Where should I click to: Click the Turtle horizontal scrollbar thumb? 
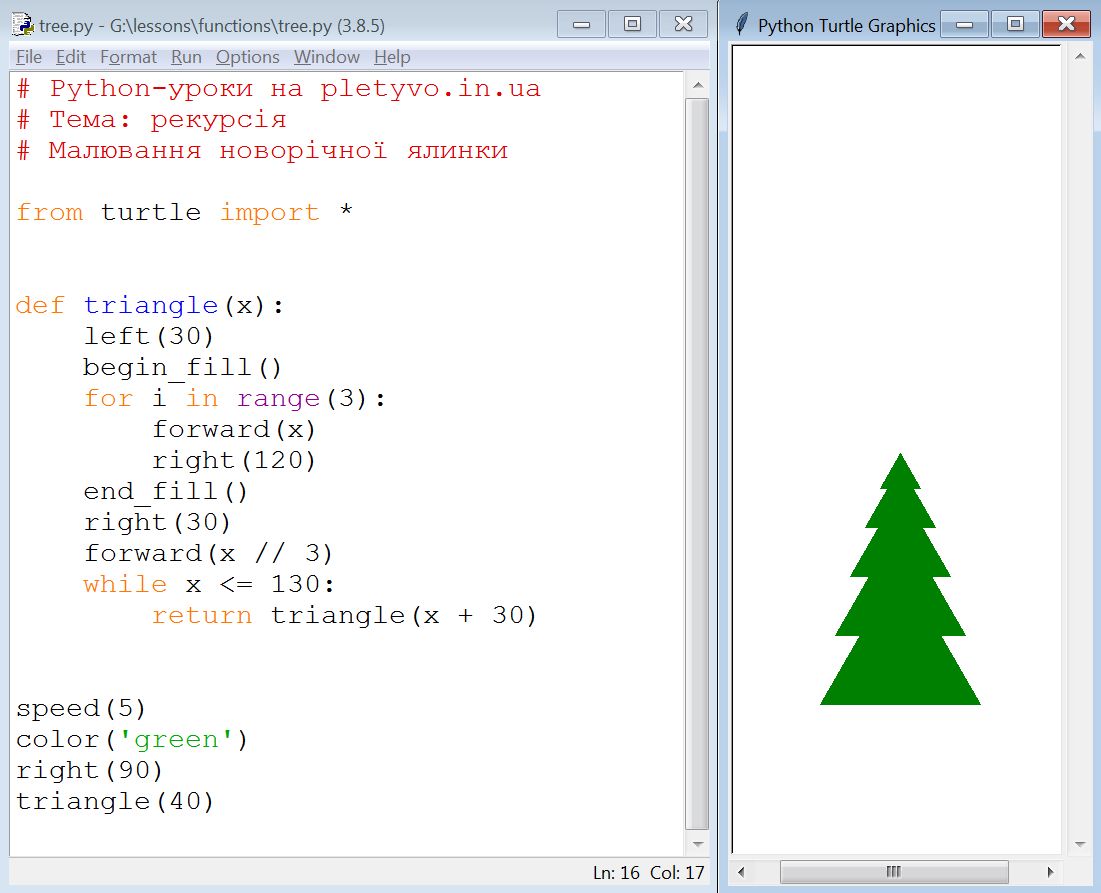pyautogui.click(x=894, y=872)
